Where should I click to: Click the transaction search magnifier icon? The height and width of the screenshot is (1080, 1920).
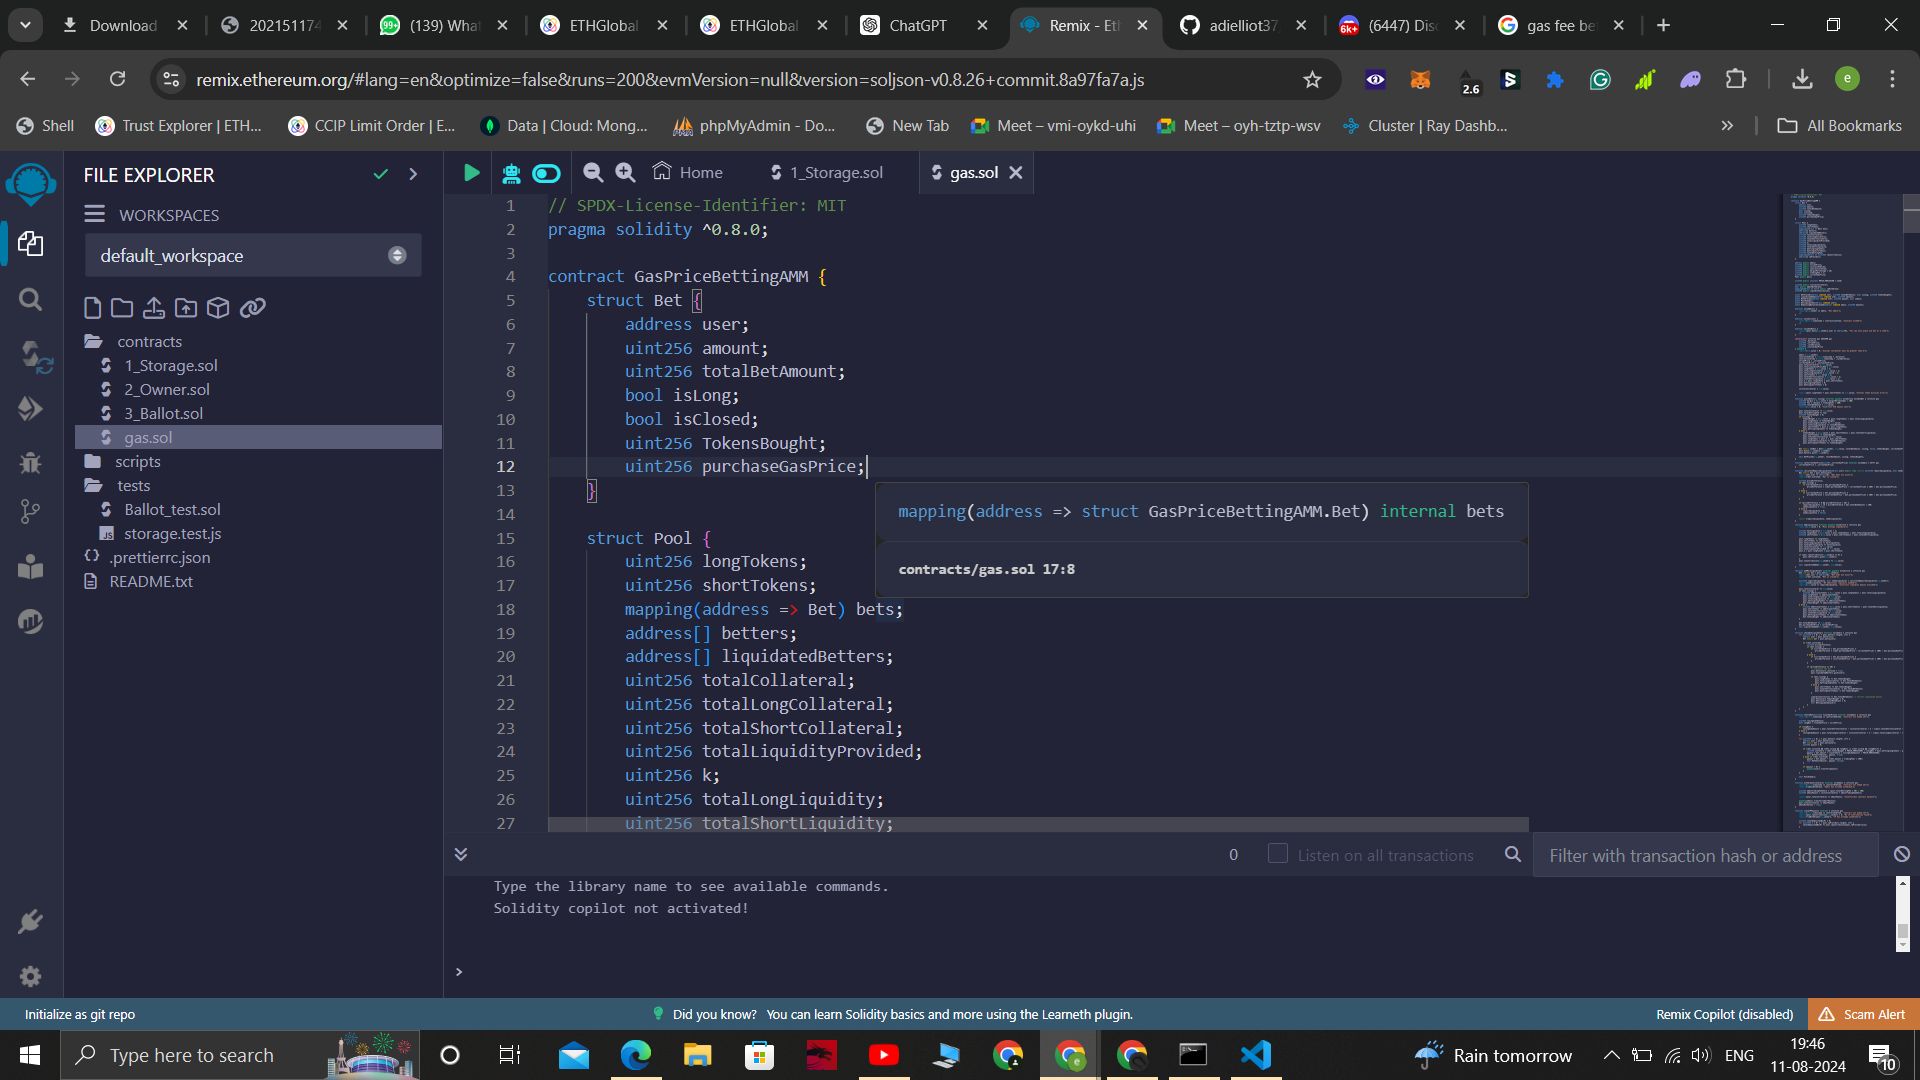tap(1514, 855)
